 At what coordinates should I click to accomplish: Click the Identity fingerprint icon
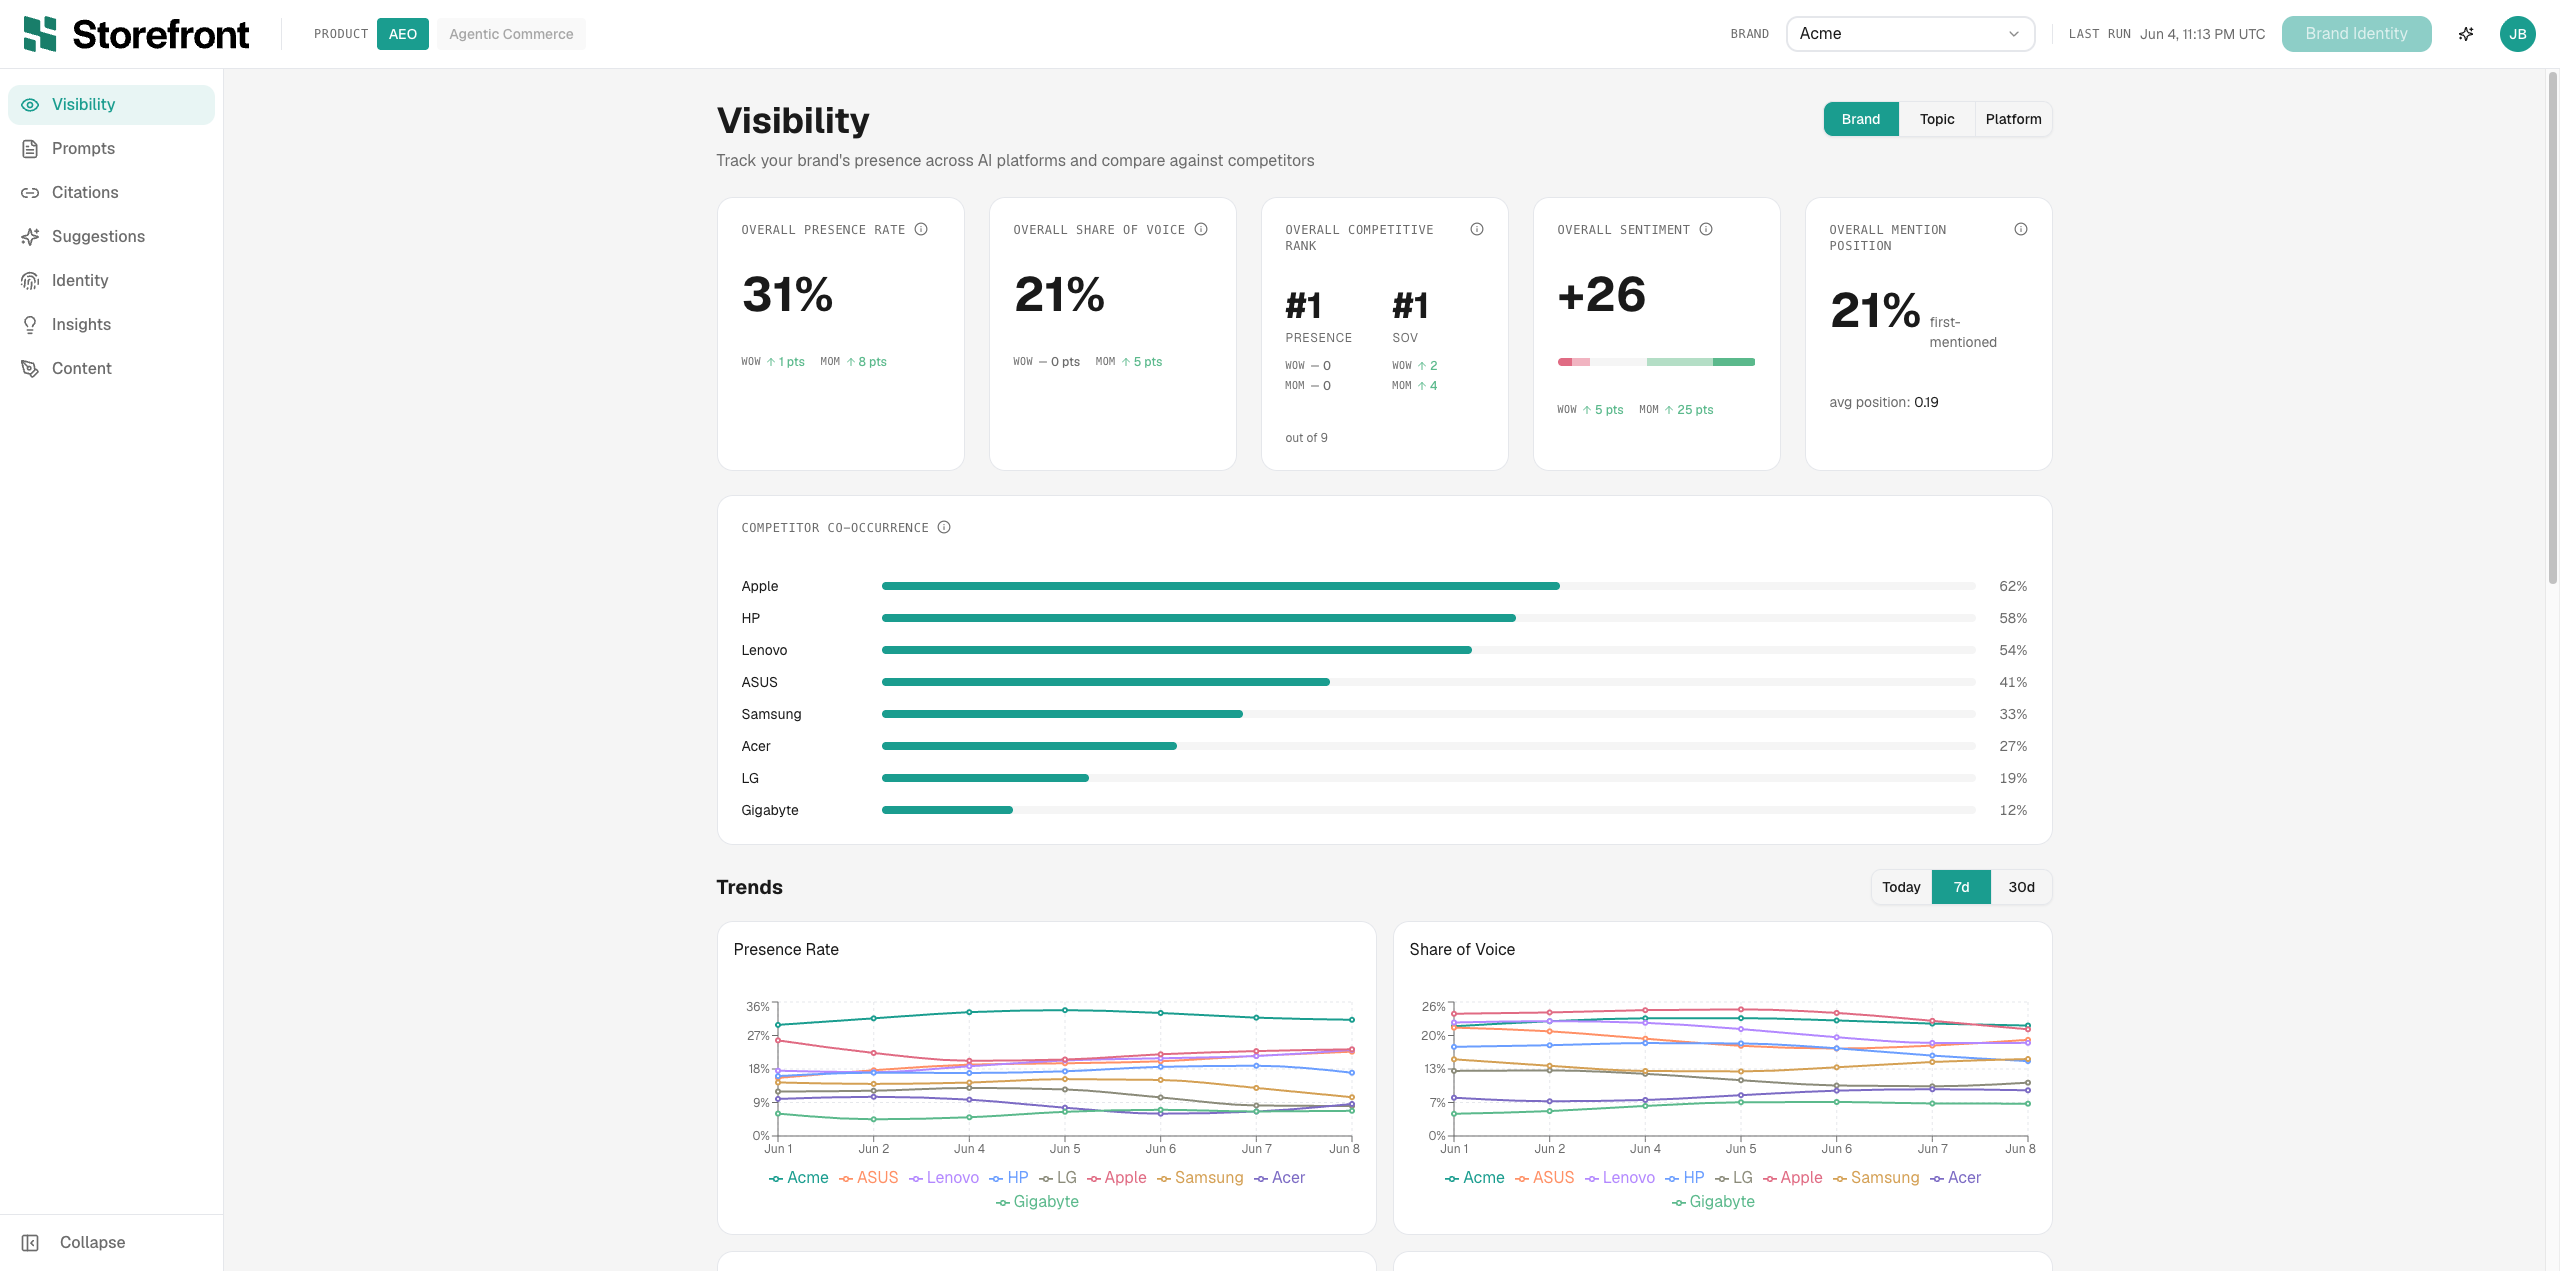[x=30, y=281]
